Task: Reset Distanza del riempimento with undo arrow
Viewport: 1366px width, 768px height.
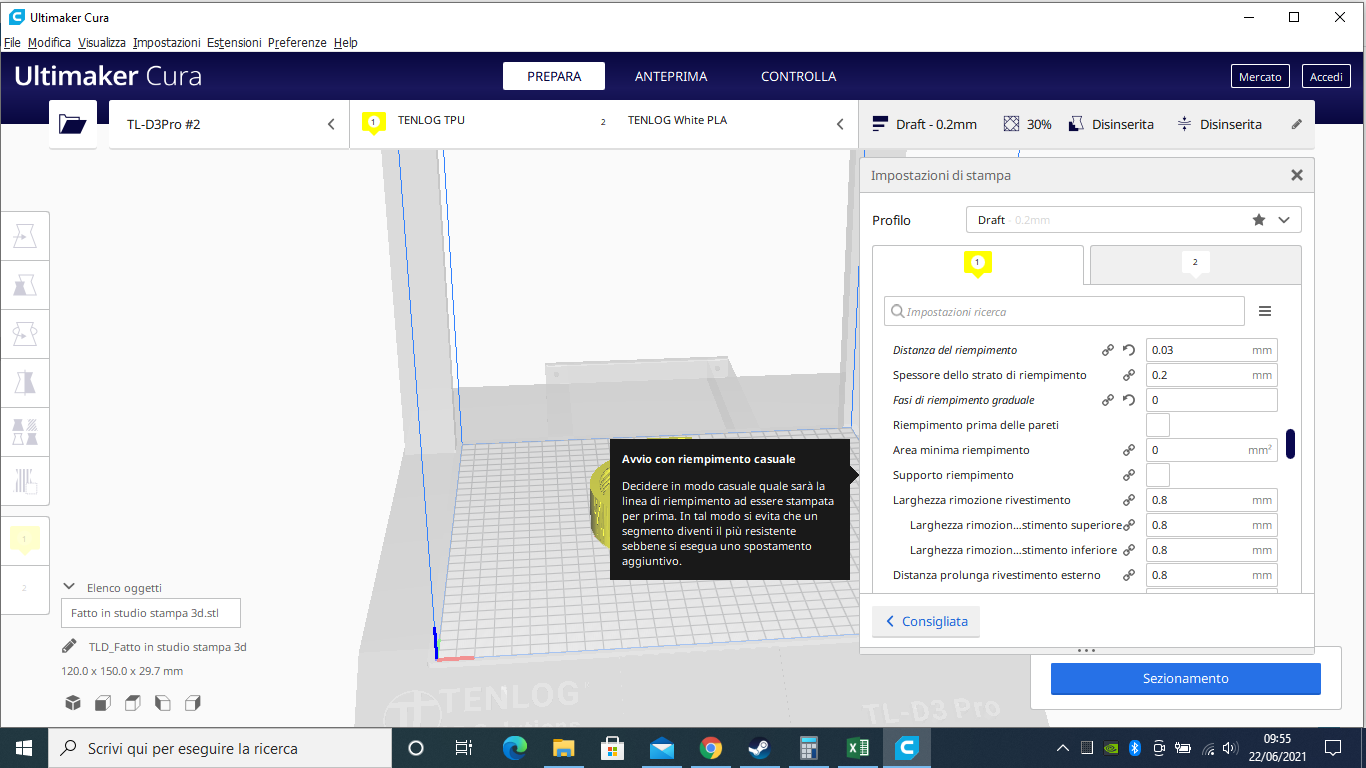Action: click(x=1129, y=350)
